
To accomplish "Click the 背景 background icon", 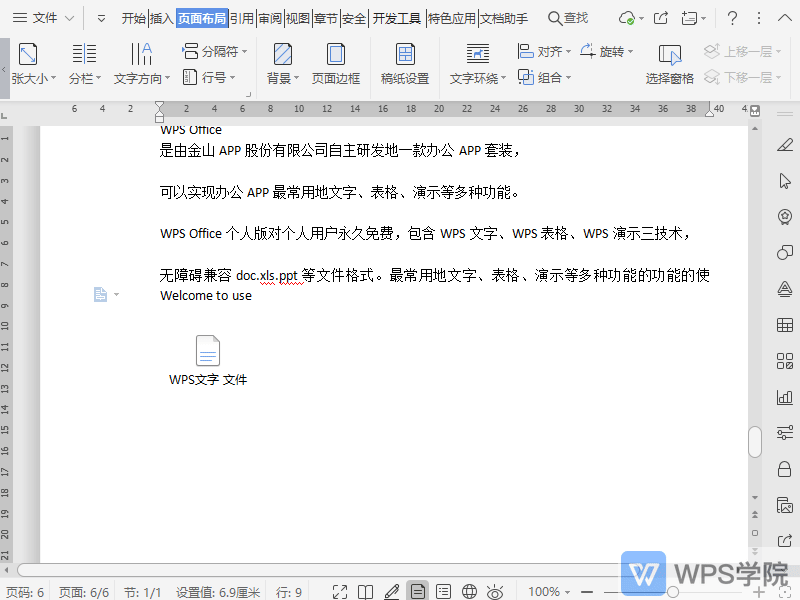I will pyautogui.click(x=282, y=54).
